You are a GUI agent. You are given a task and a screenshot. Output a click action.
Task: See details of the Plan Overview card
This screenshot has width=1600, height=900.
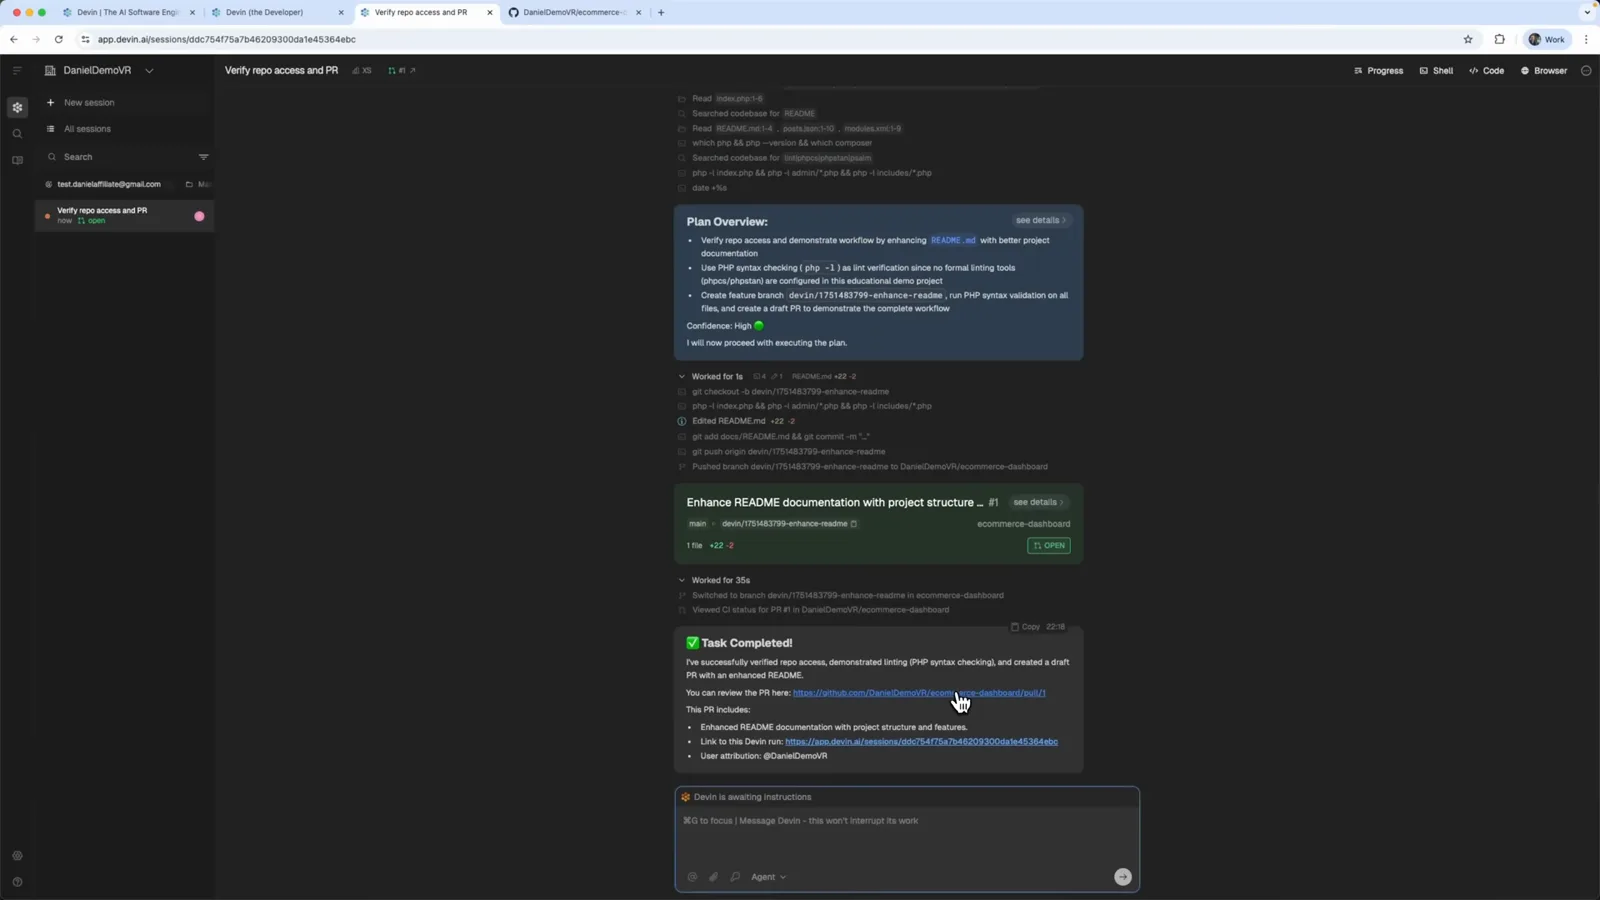[x=1041, y=220]
